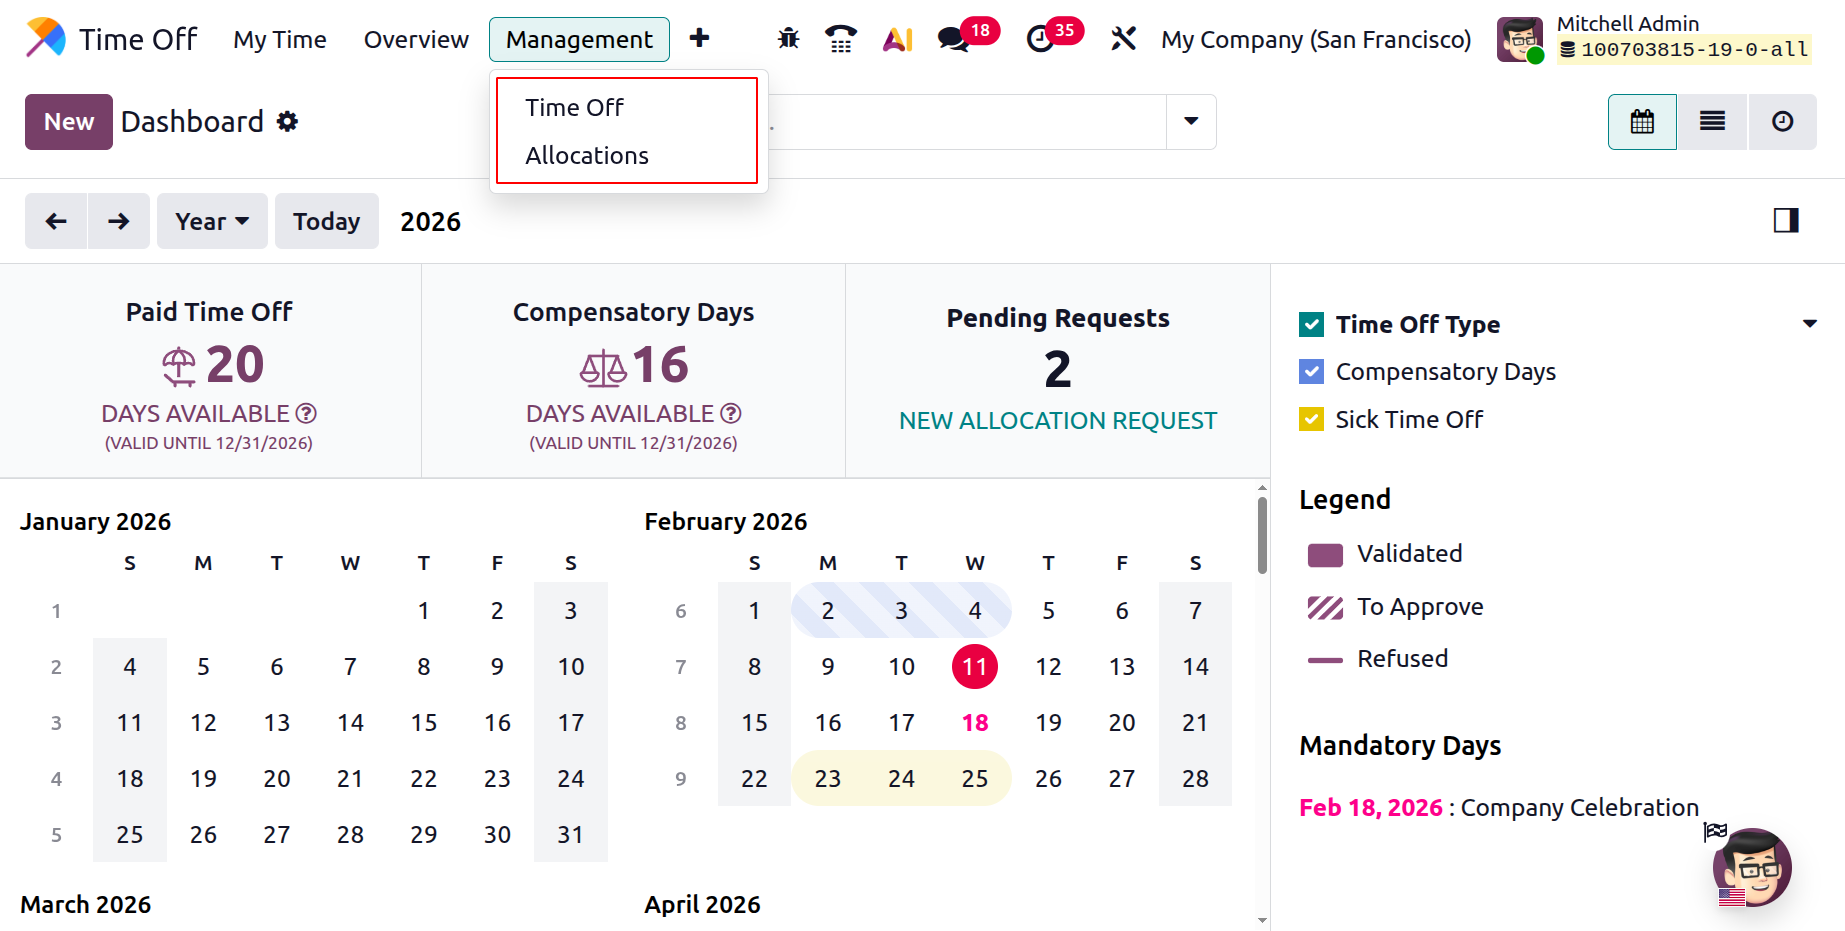The width and height of the screenshot is (1845, 931).
Task: Open the AI assistant icon
Action: [897, 39]
